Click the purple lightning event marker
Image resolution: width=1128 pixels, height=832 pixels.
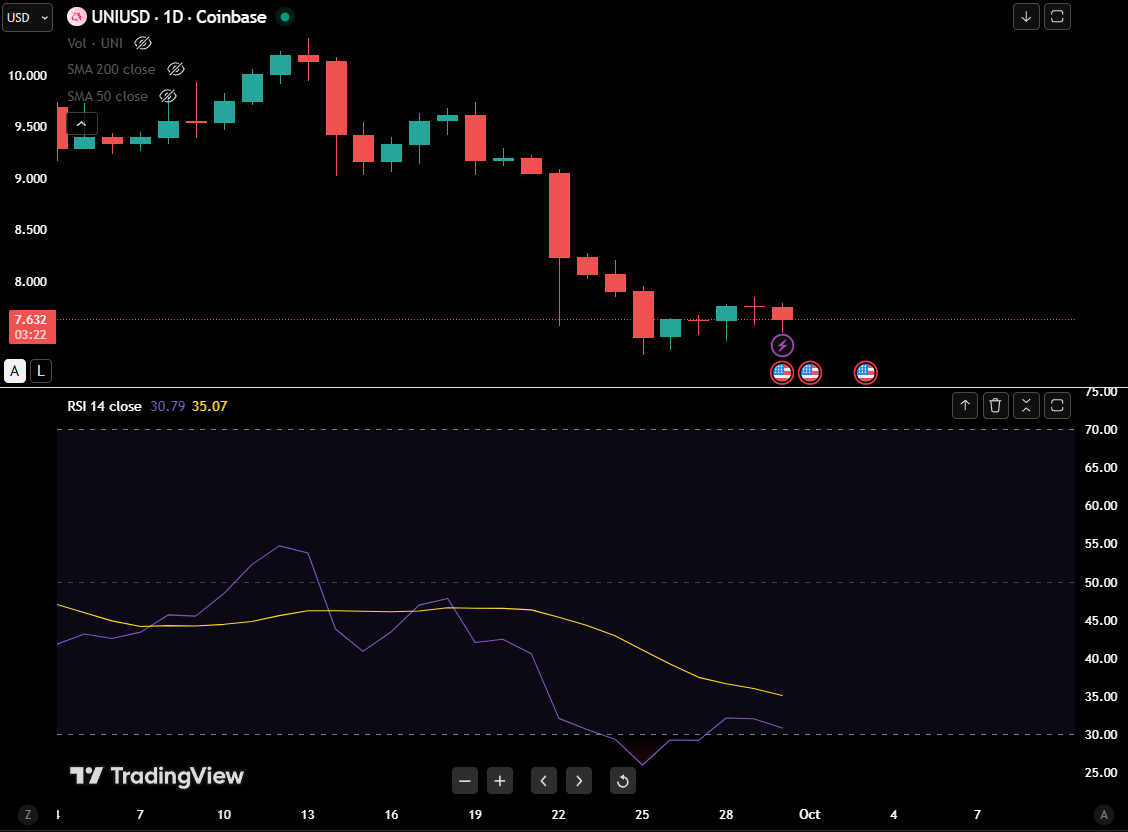(x=782, y=346)
